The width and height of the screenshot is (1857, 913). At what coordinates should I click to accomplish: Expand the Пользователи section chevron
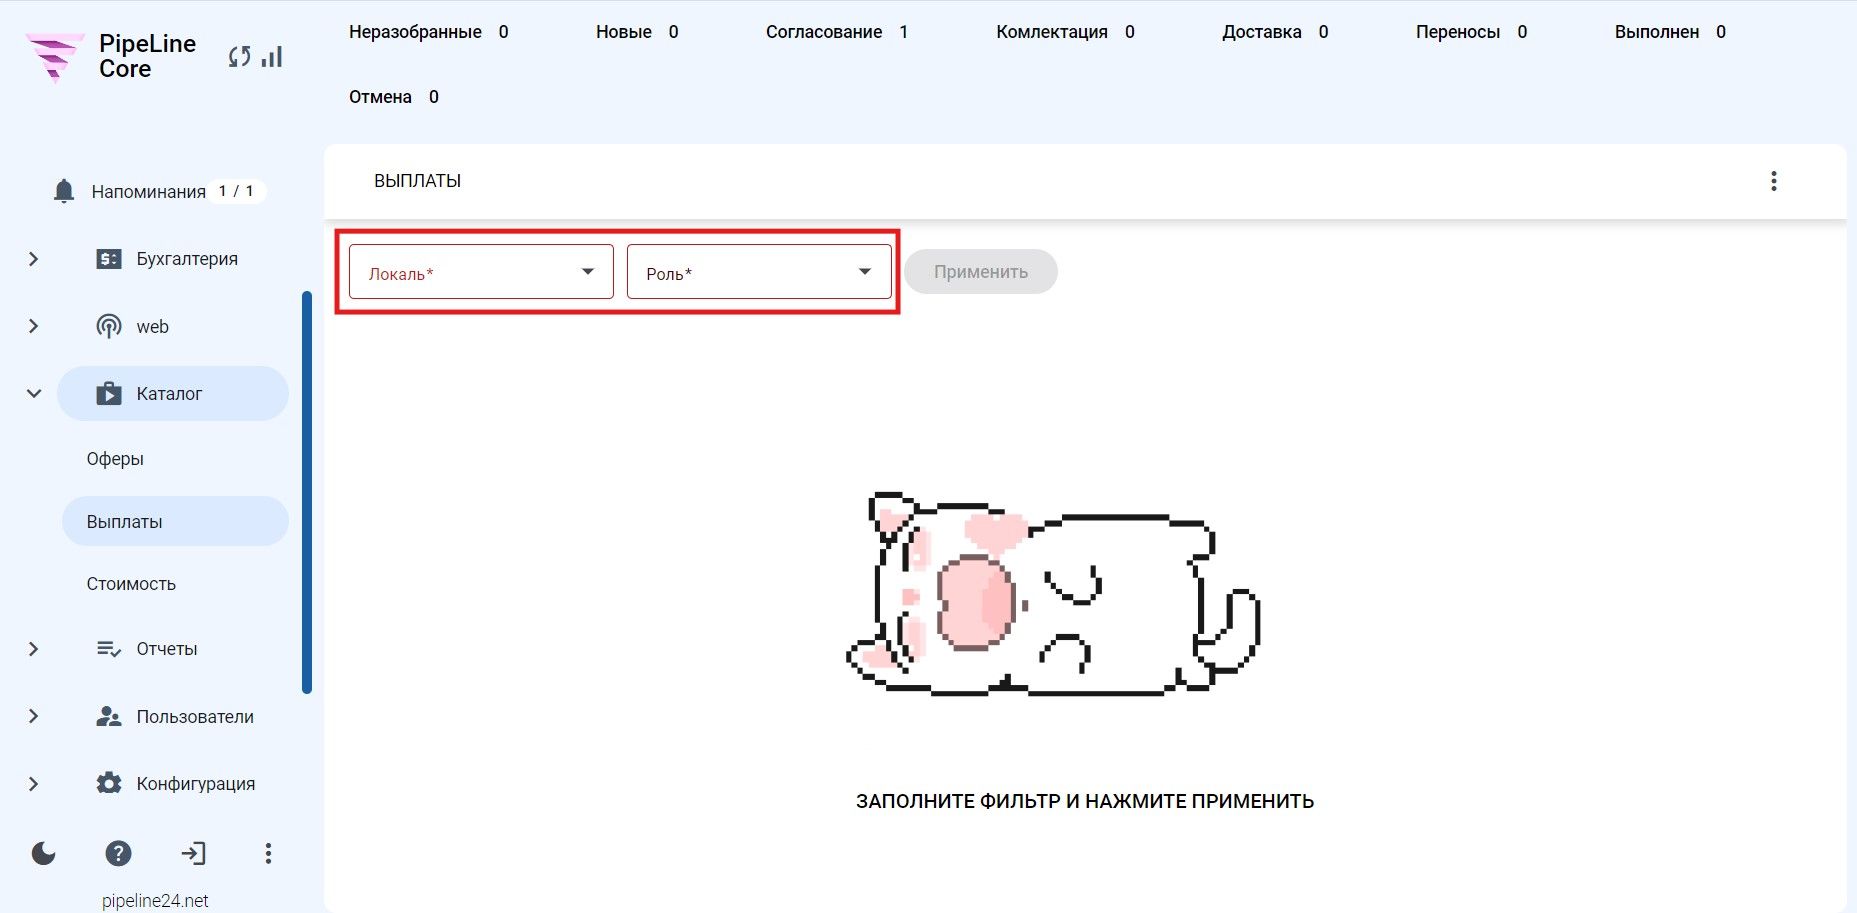(34, 716)
